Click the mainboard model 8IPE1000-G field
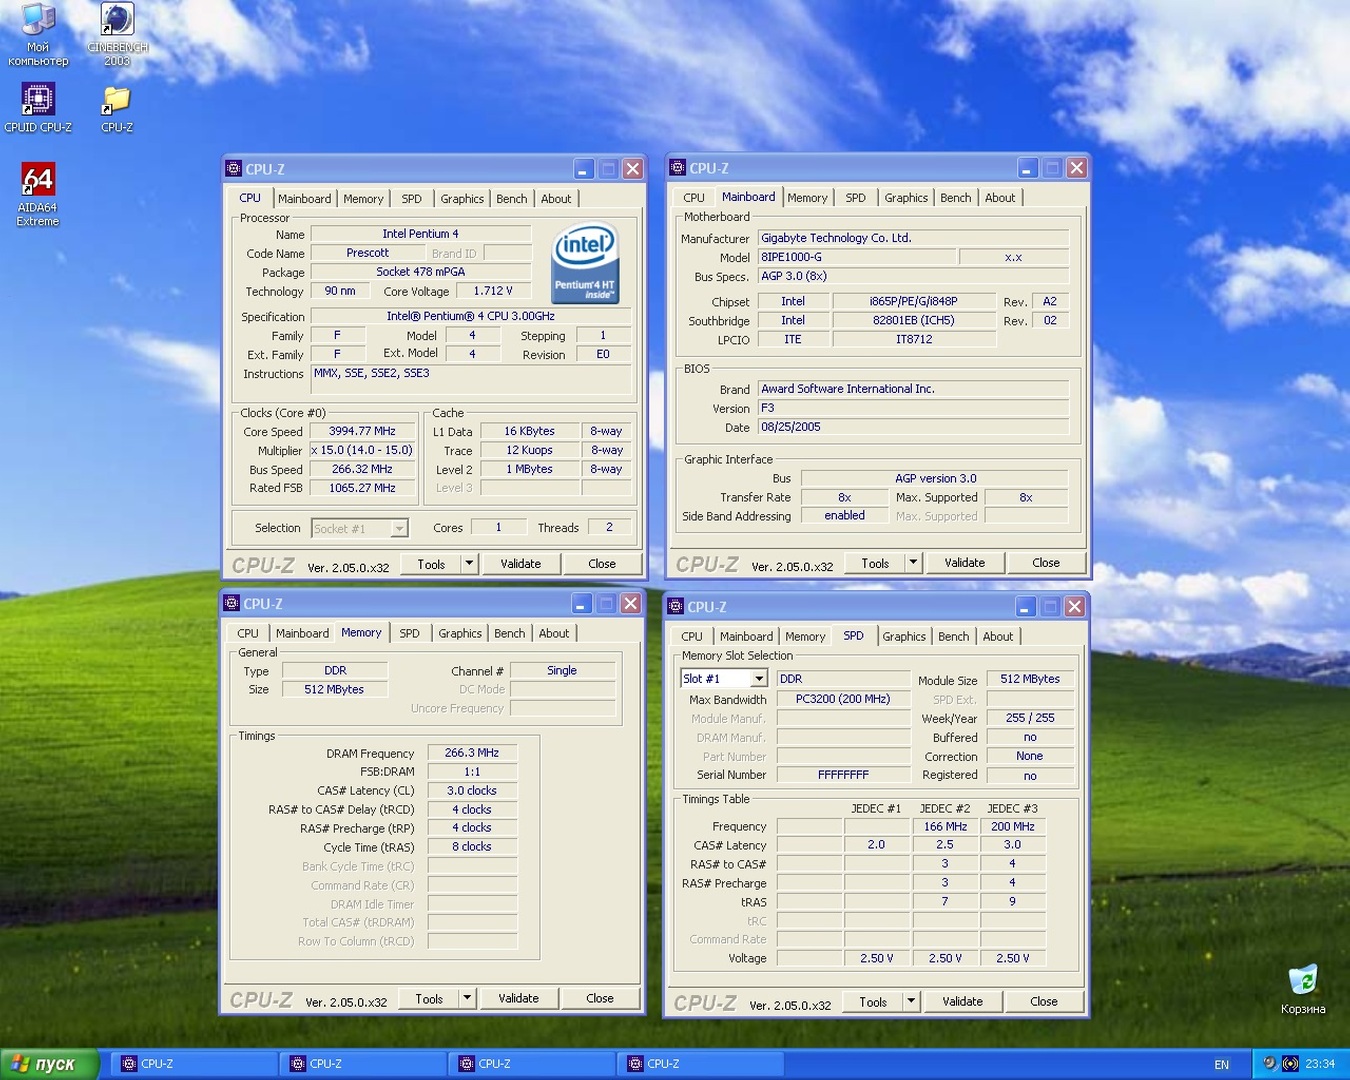The width and height of the screenshot is (1350, 1080). [856, 257]
